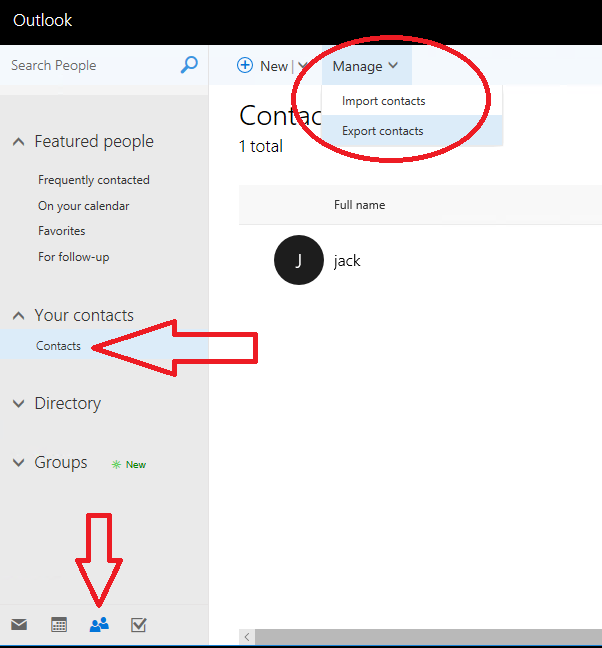Select the jack contact name
This screenshot has height=648, width=602.
point(347,260)
